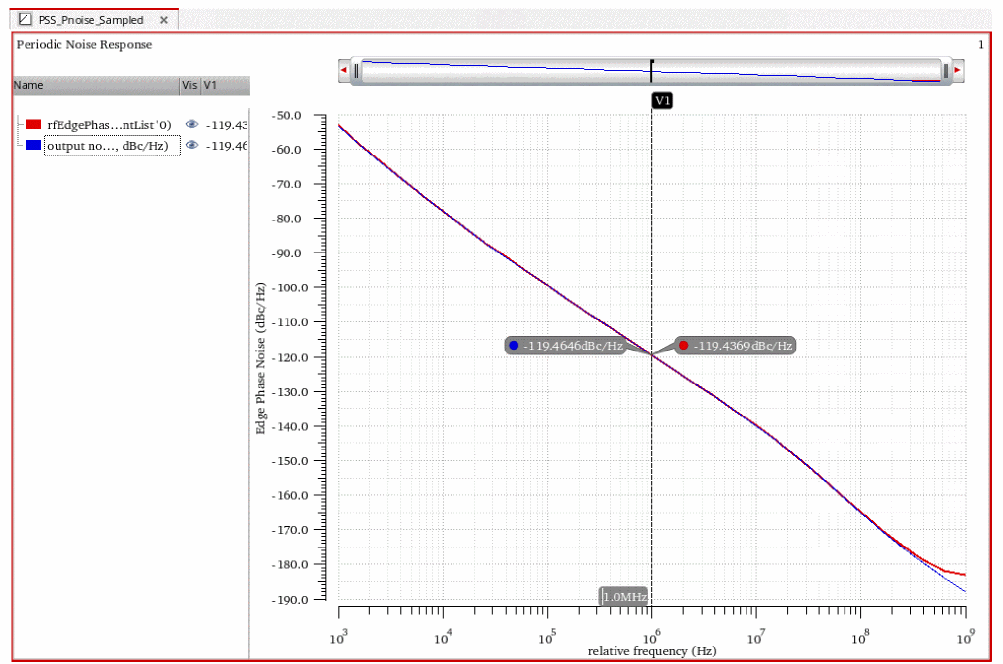Close the PSS_Pnoise_Sampled tab
The image size is (1003, 664).
(x=164, y=20)
